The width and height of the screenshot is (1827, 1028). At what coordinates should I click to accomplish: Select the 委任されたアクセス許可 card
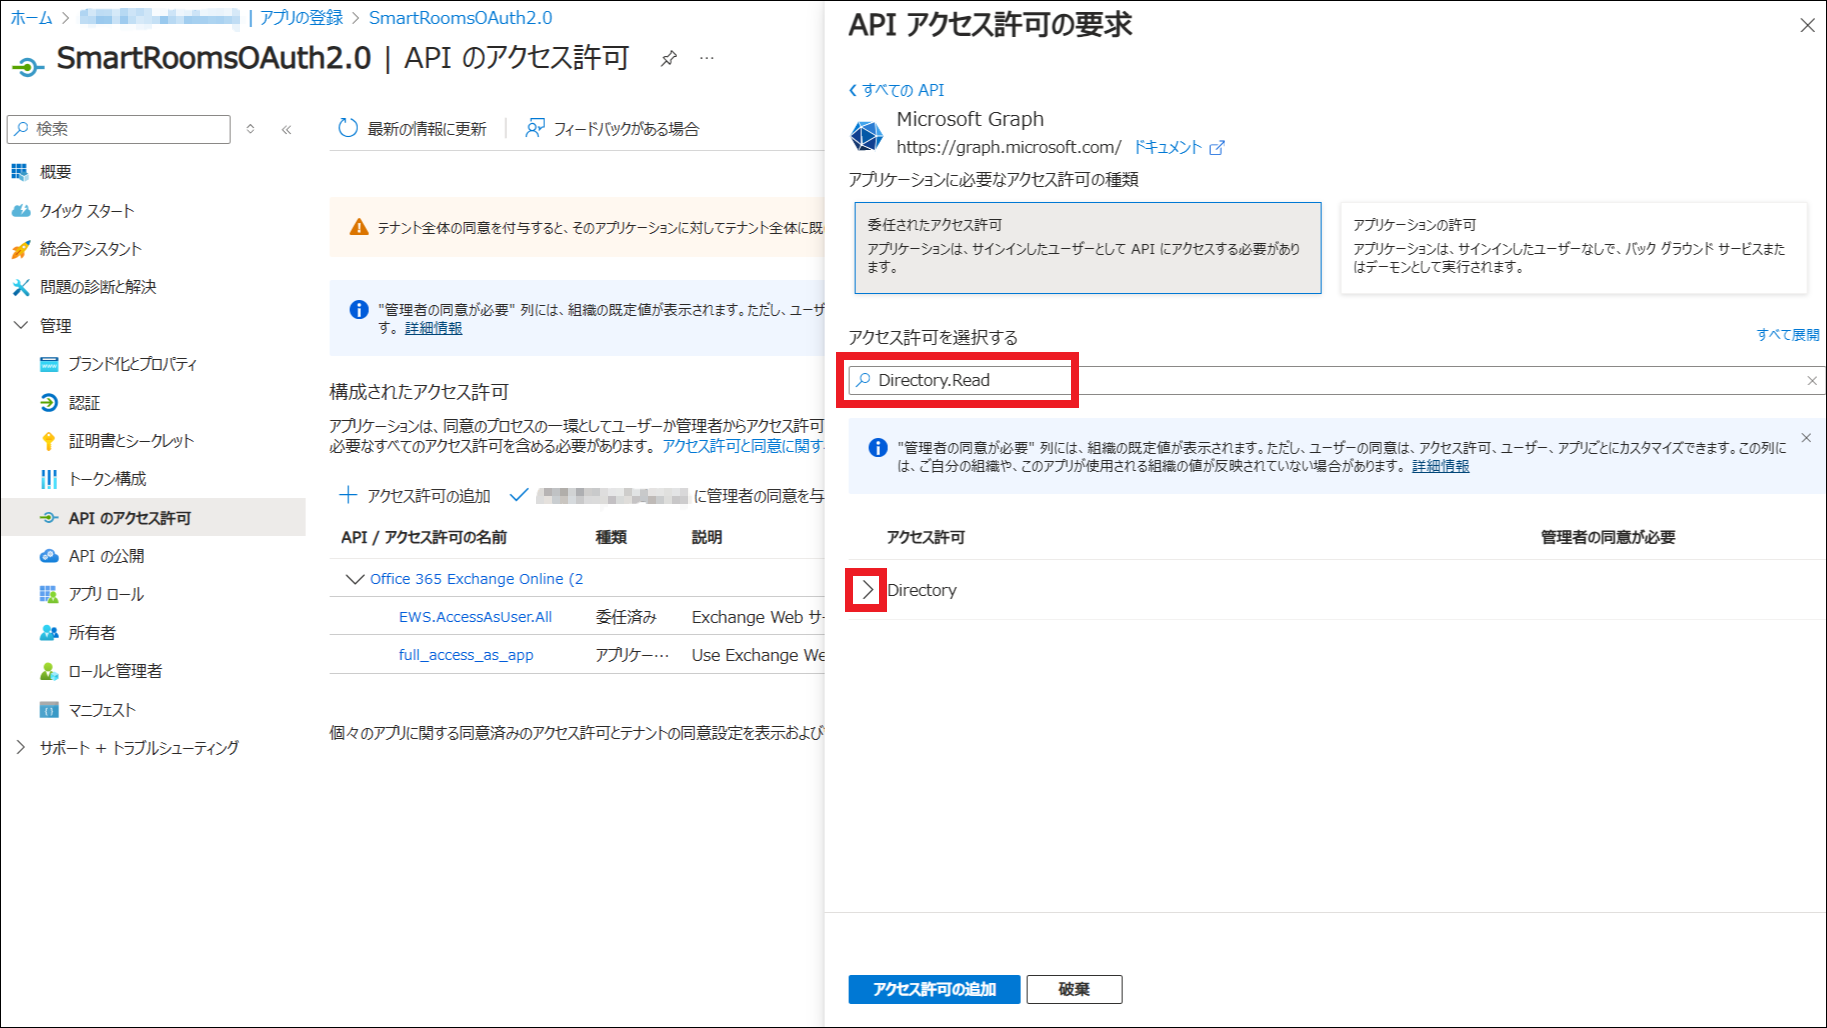click(1087, 247)
